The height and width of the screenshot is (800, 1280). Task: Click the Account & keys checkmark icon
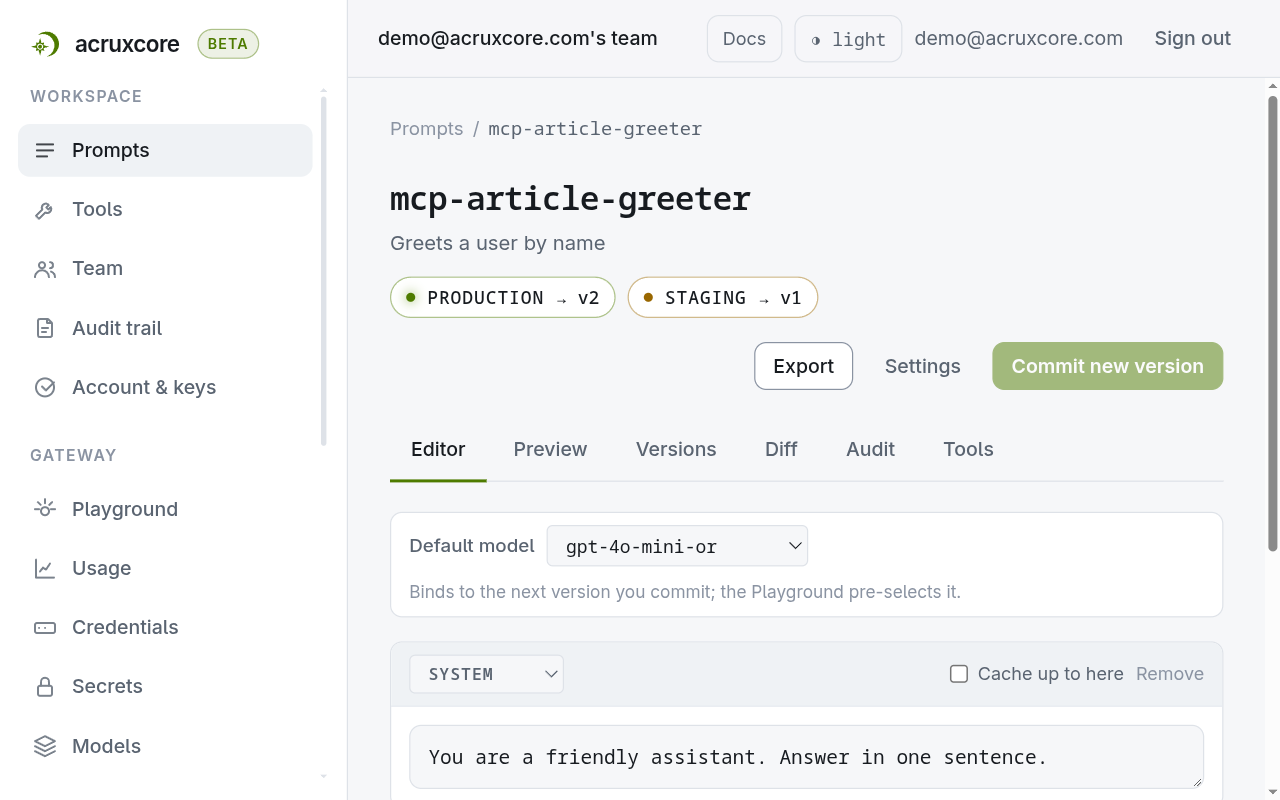tap(45, 387)
